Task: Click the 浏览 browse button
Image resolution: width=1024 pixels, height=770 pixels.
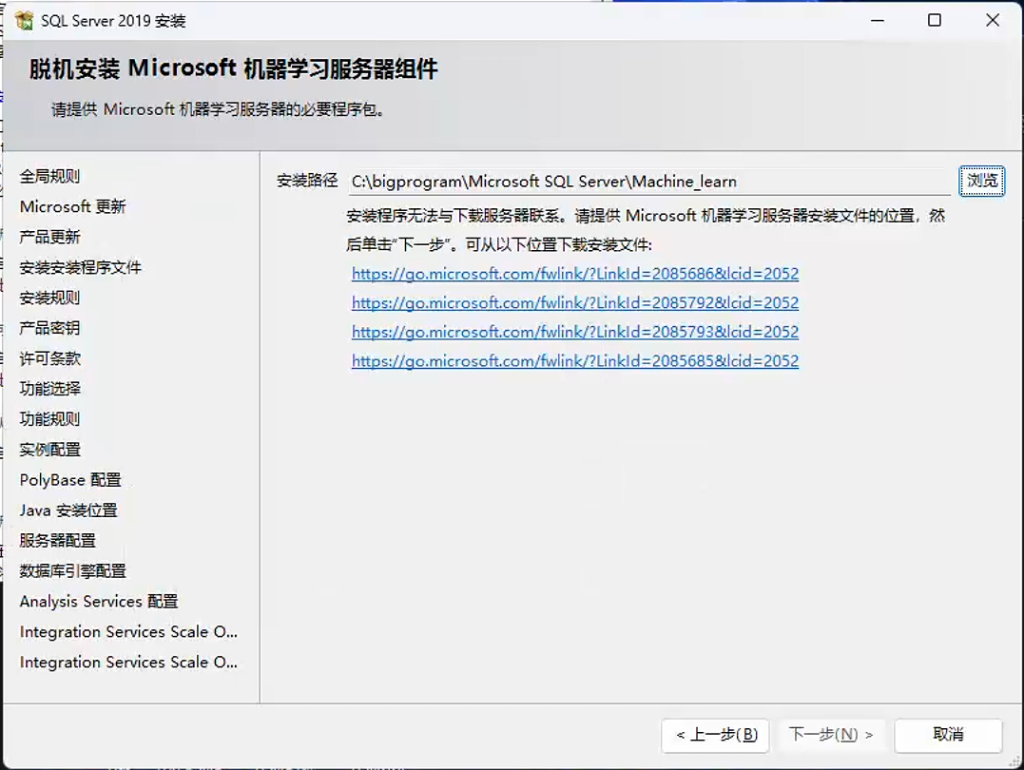Action: pos(982,180)
